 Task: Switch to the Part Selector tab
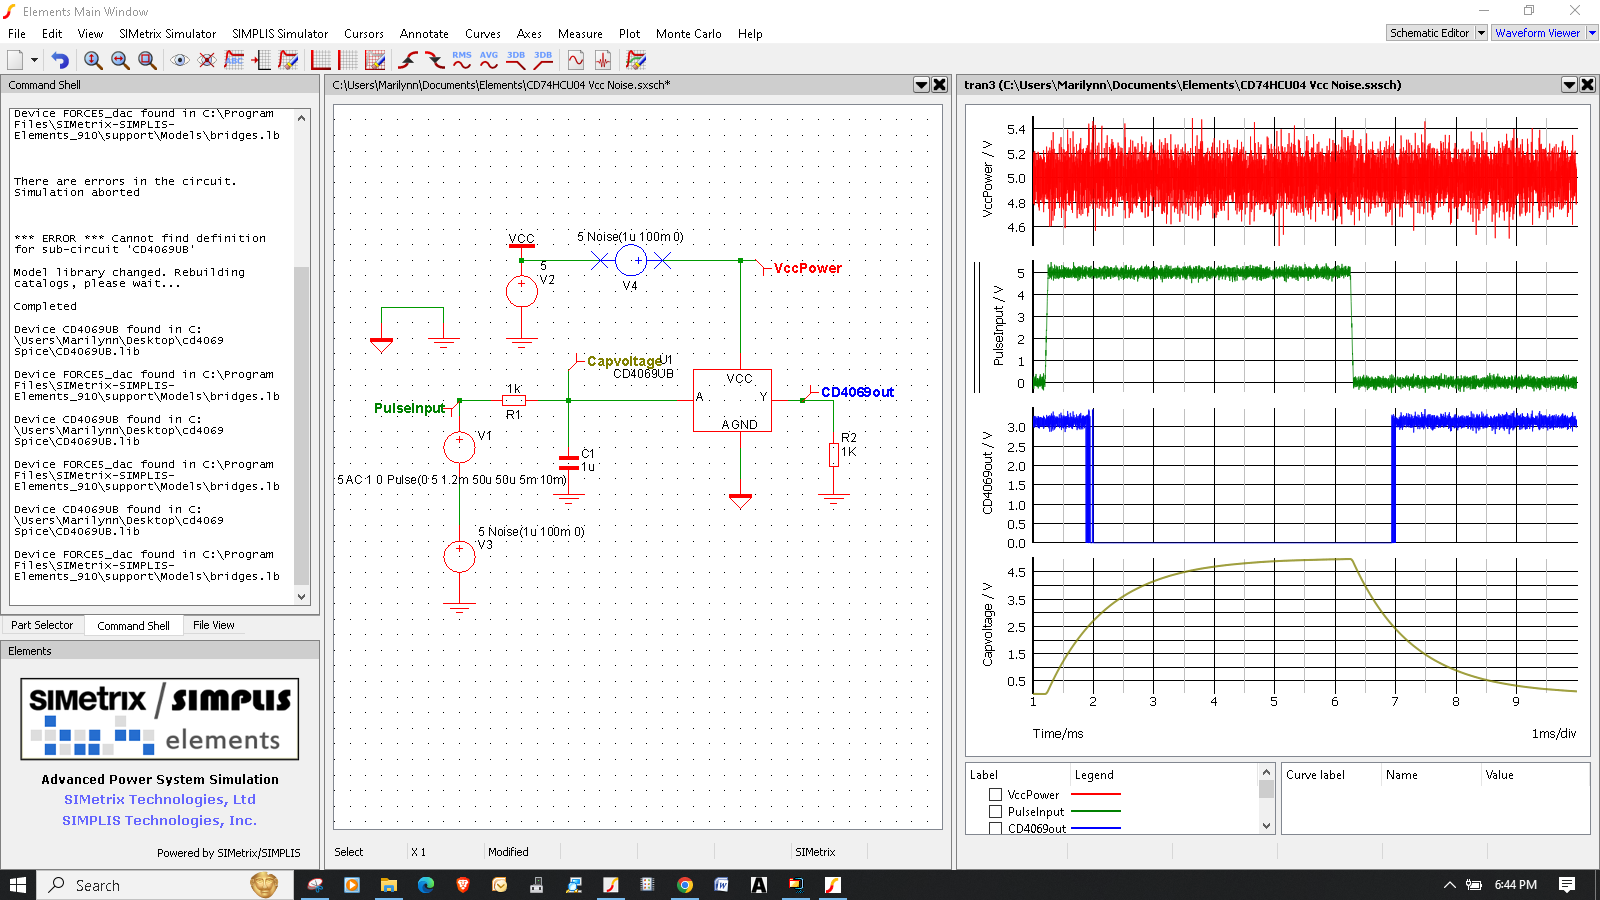42,625
